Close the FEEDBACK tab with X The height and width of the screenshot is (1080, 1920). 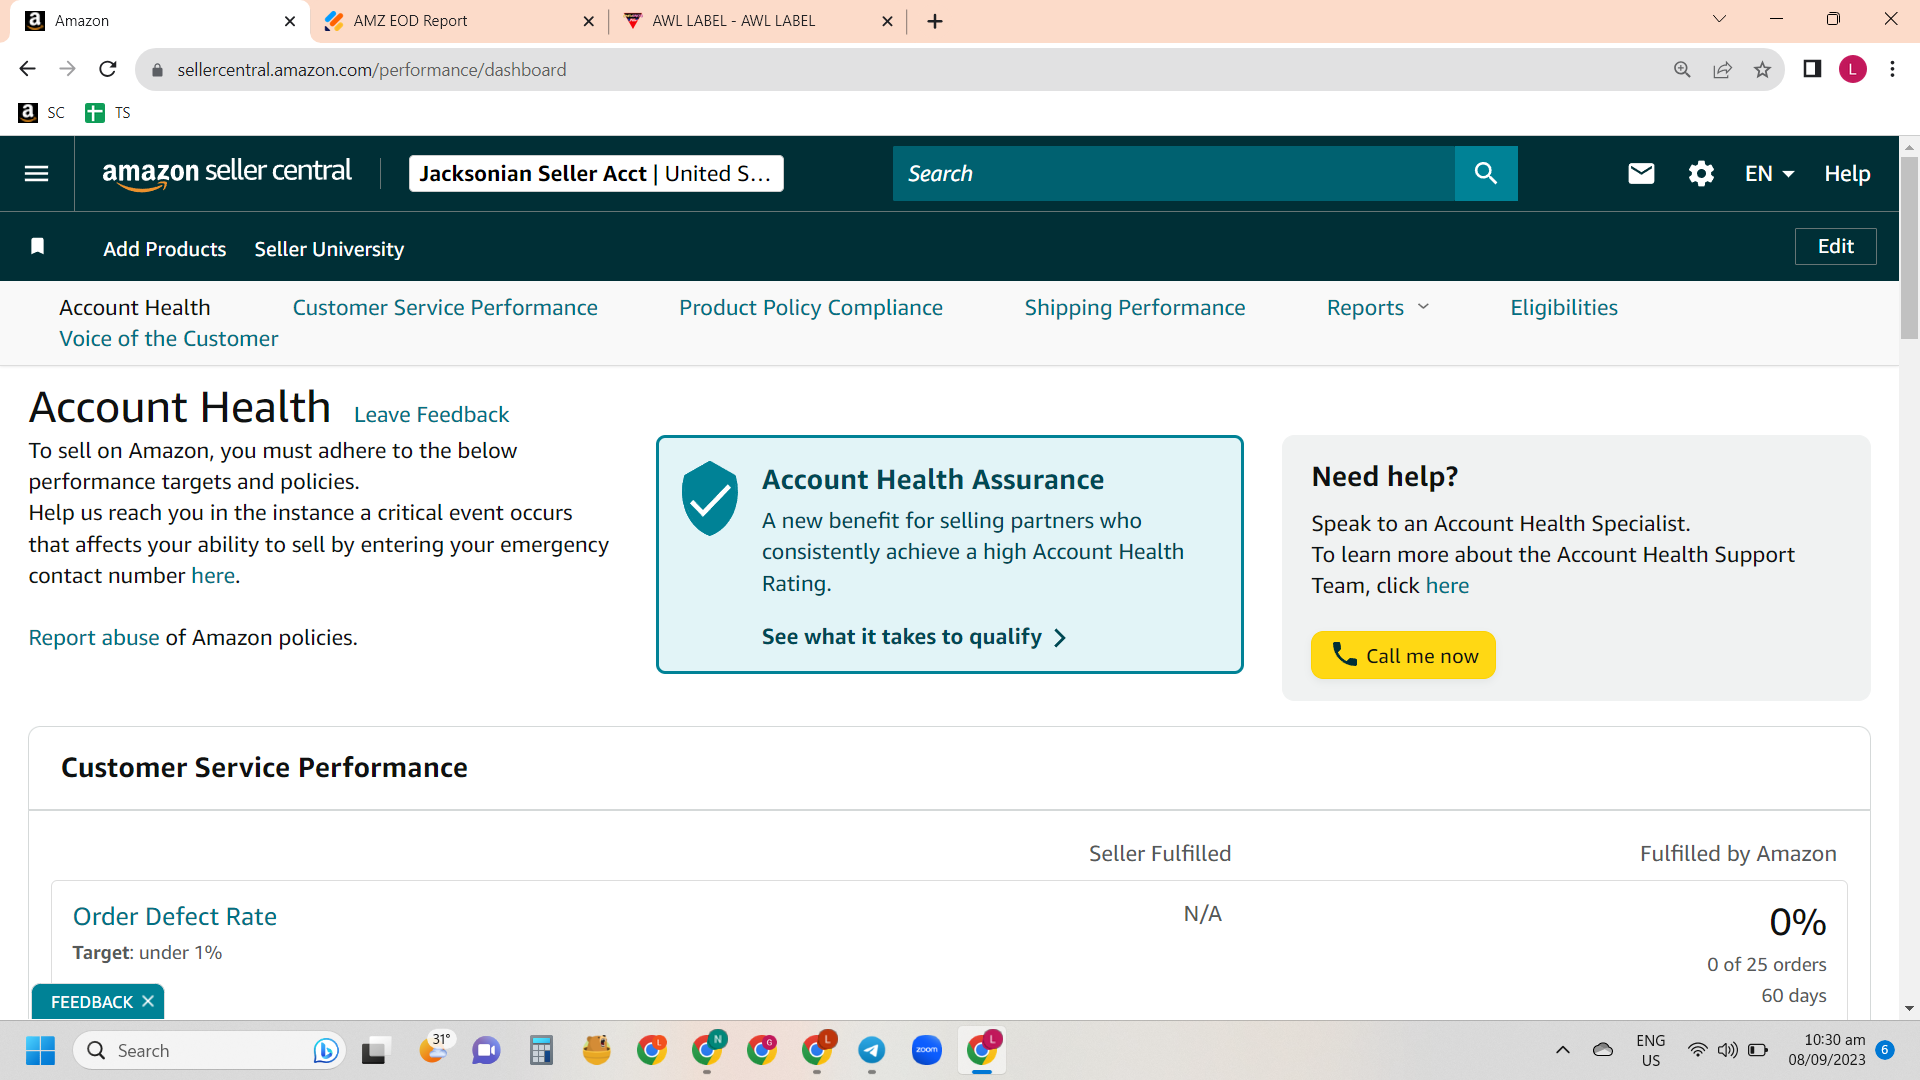pyautogui.click(x=148, y=1001)
